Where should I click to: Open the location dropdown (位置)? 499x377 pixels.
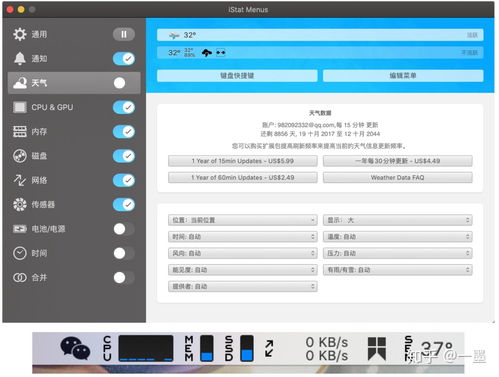pos(243,220)
